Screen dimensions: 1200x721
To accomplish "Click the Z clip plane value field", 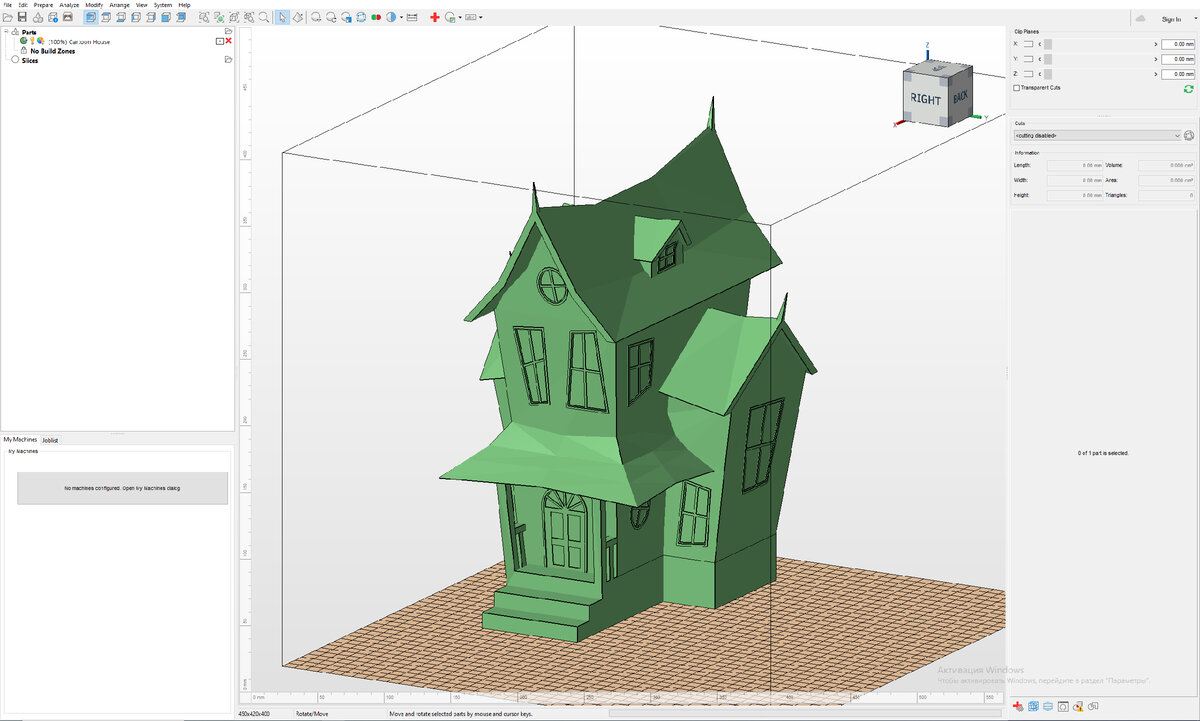I will point(1178,74).
